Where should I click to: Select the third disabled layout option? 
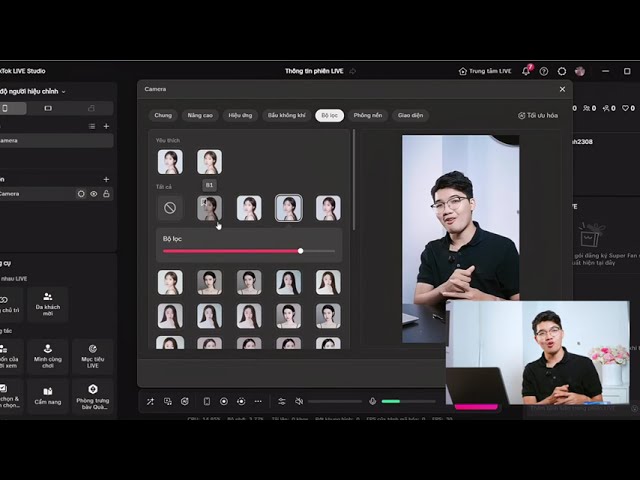pos(91,108)
